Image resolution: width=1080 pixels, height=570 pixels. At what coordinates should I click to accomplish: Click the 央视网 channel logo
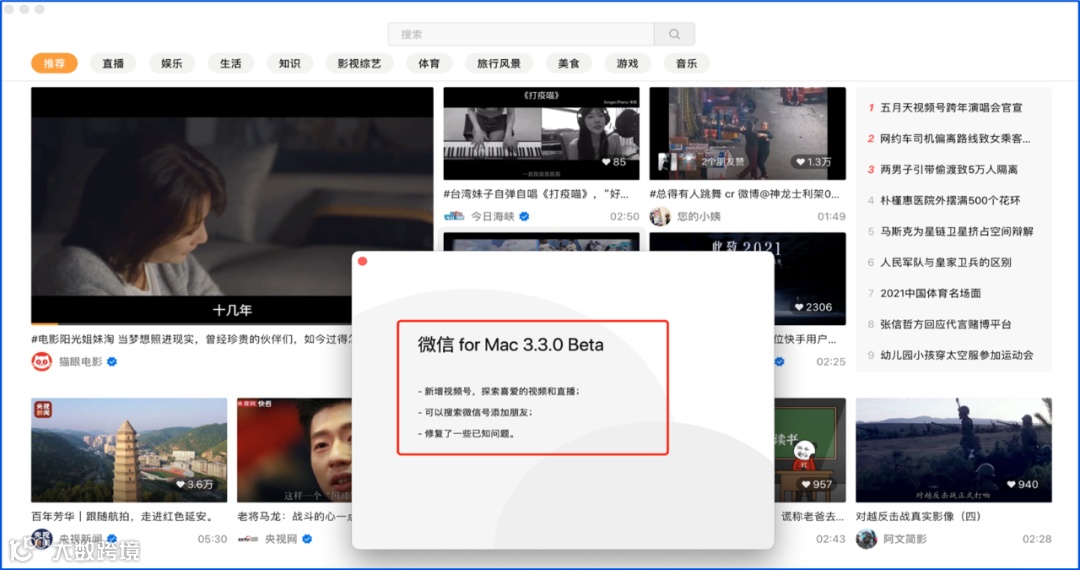pyautogui.click(x=247, y=539)
